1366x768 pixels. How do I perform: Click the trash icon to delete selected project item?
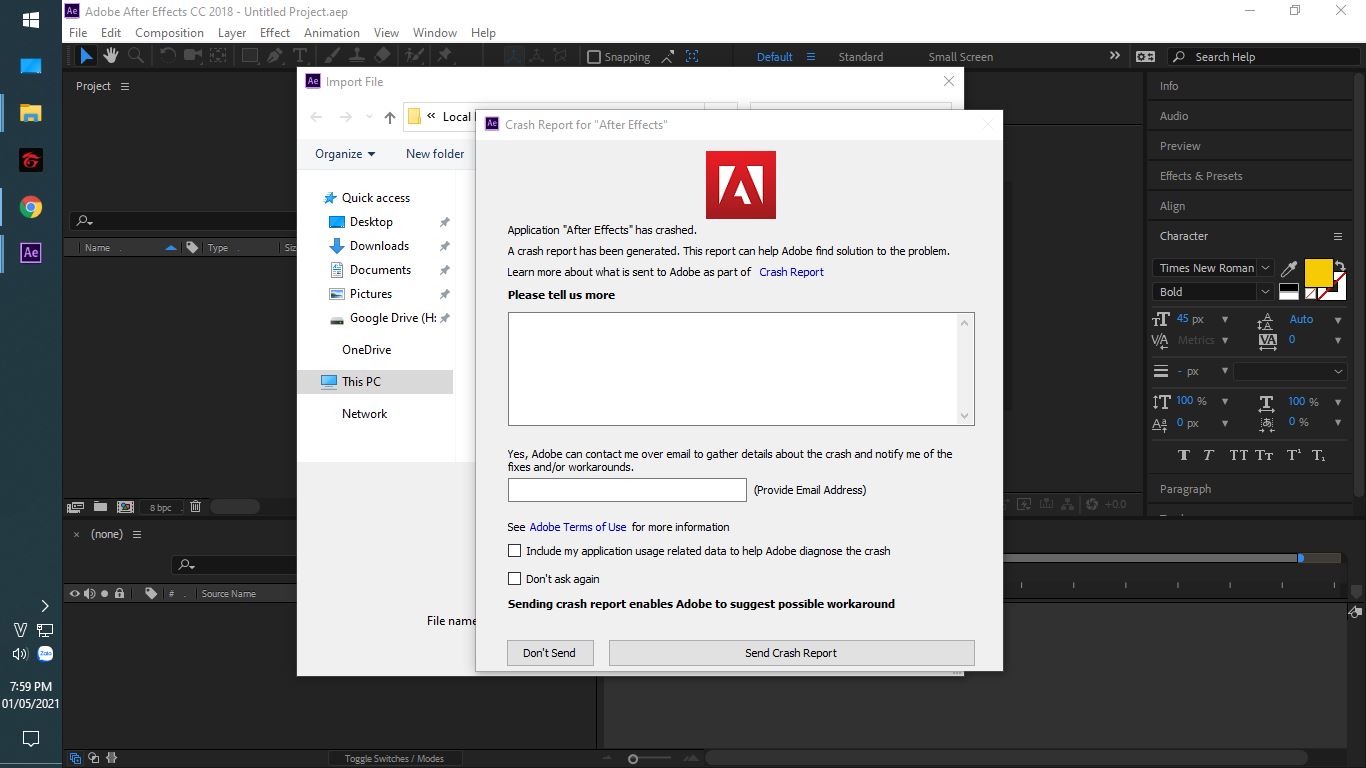tap(195, 507)
